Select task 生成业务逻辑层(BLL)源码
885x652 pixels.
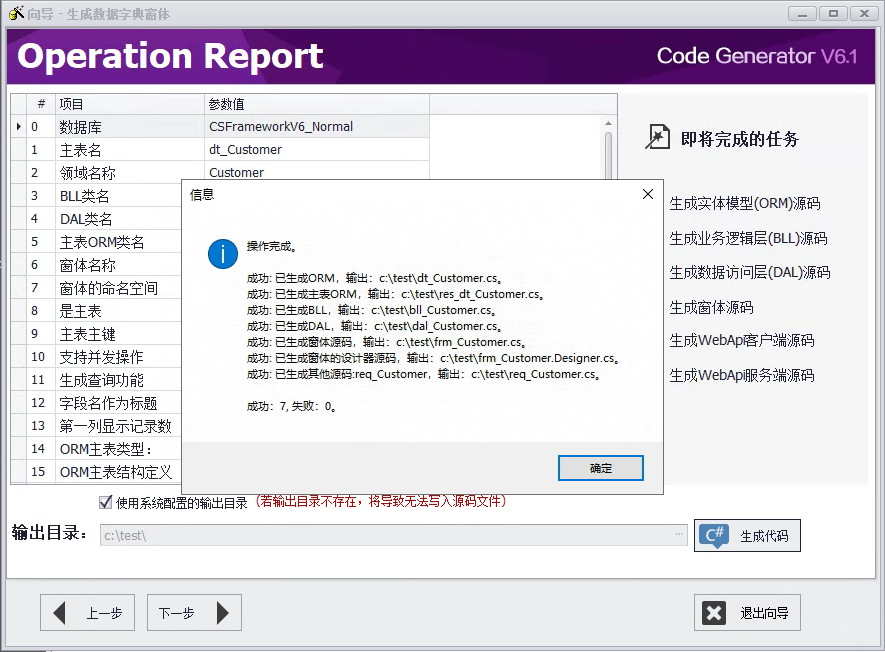(x=748, y=238)
